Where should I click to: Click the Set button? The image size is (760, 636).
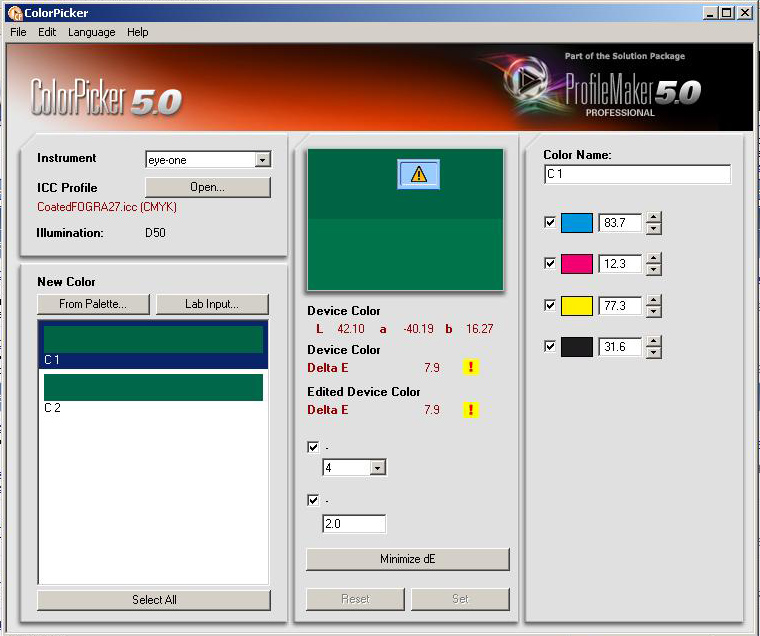click(460, 599)
